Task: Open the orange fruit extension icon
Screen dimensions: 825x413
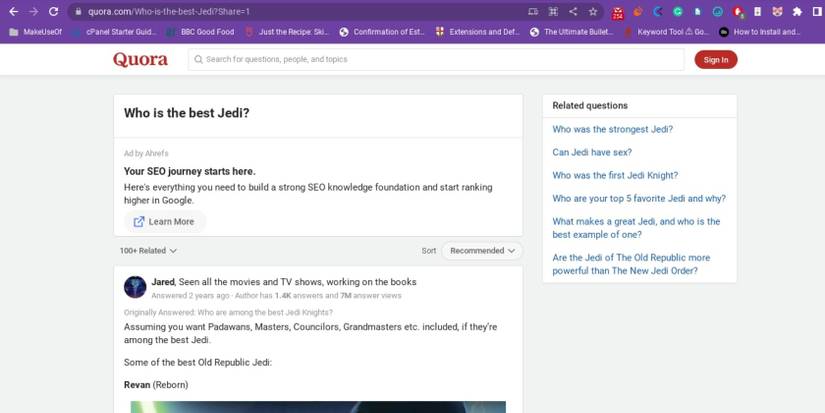Action: click(638, 11)
